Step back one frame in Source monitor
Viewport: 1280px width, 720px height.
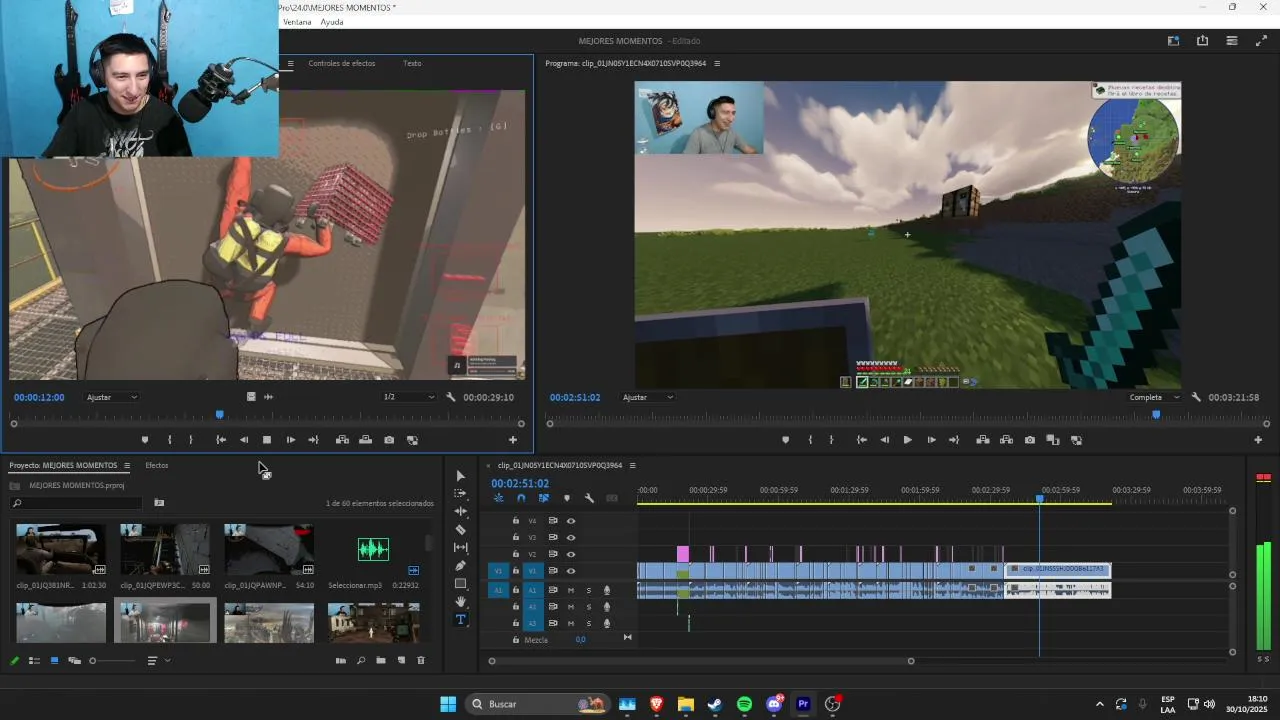pyautogui.click(x=243, y=440)
